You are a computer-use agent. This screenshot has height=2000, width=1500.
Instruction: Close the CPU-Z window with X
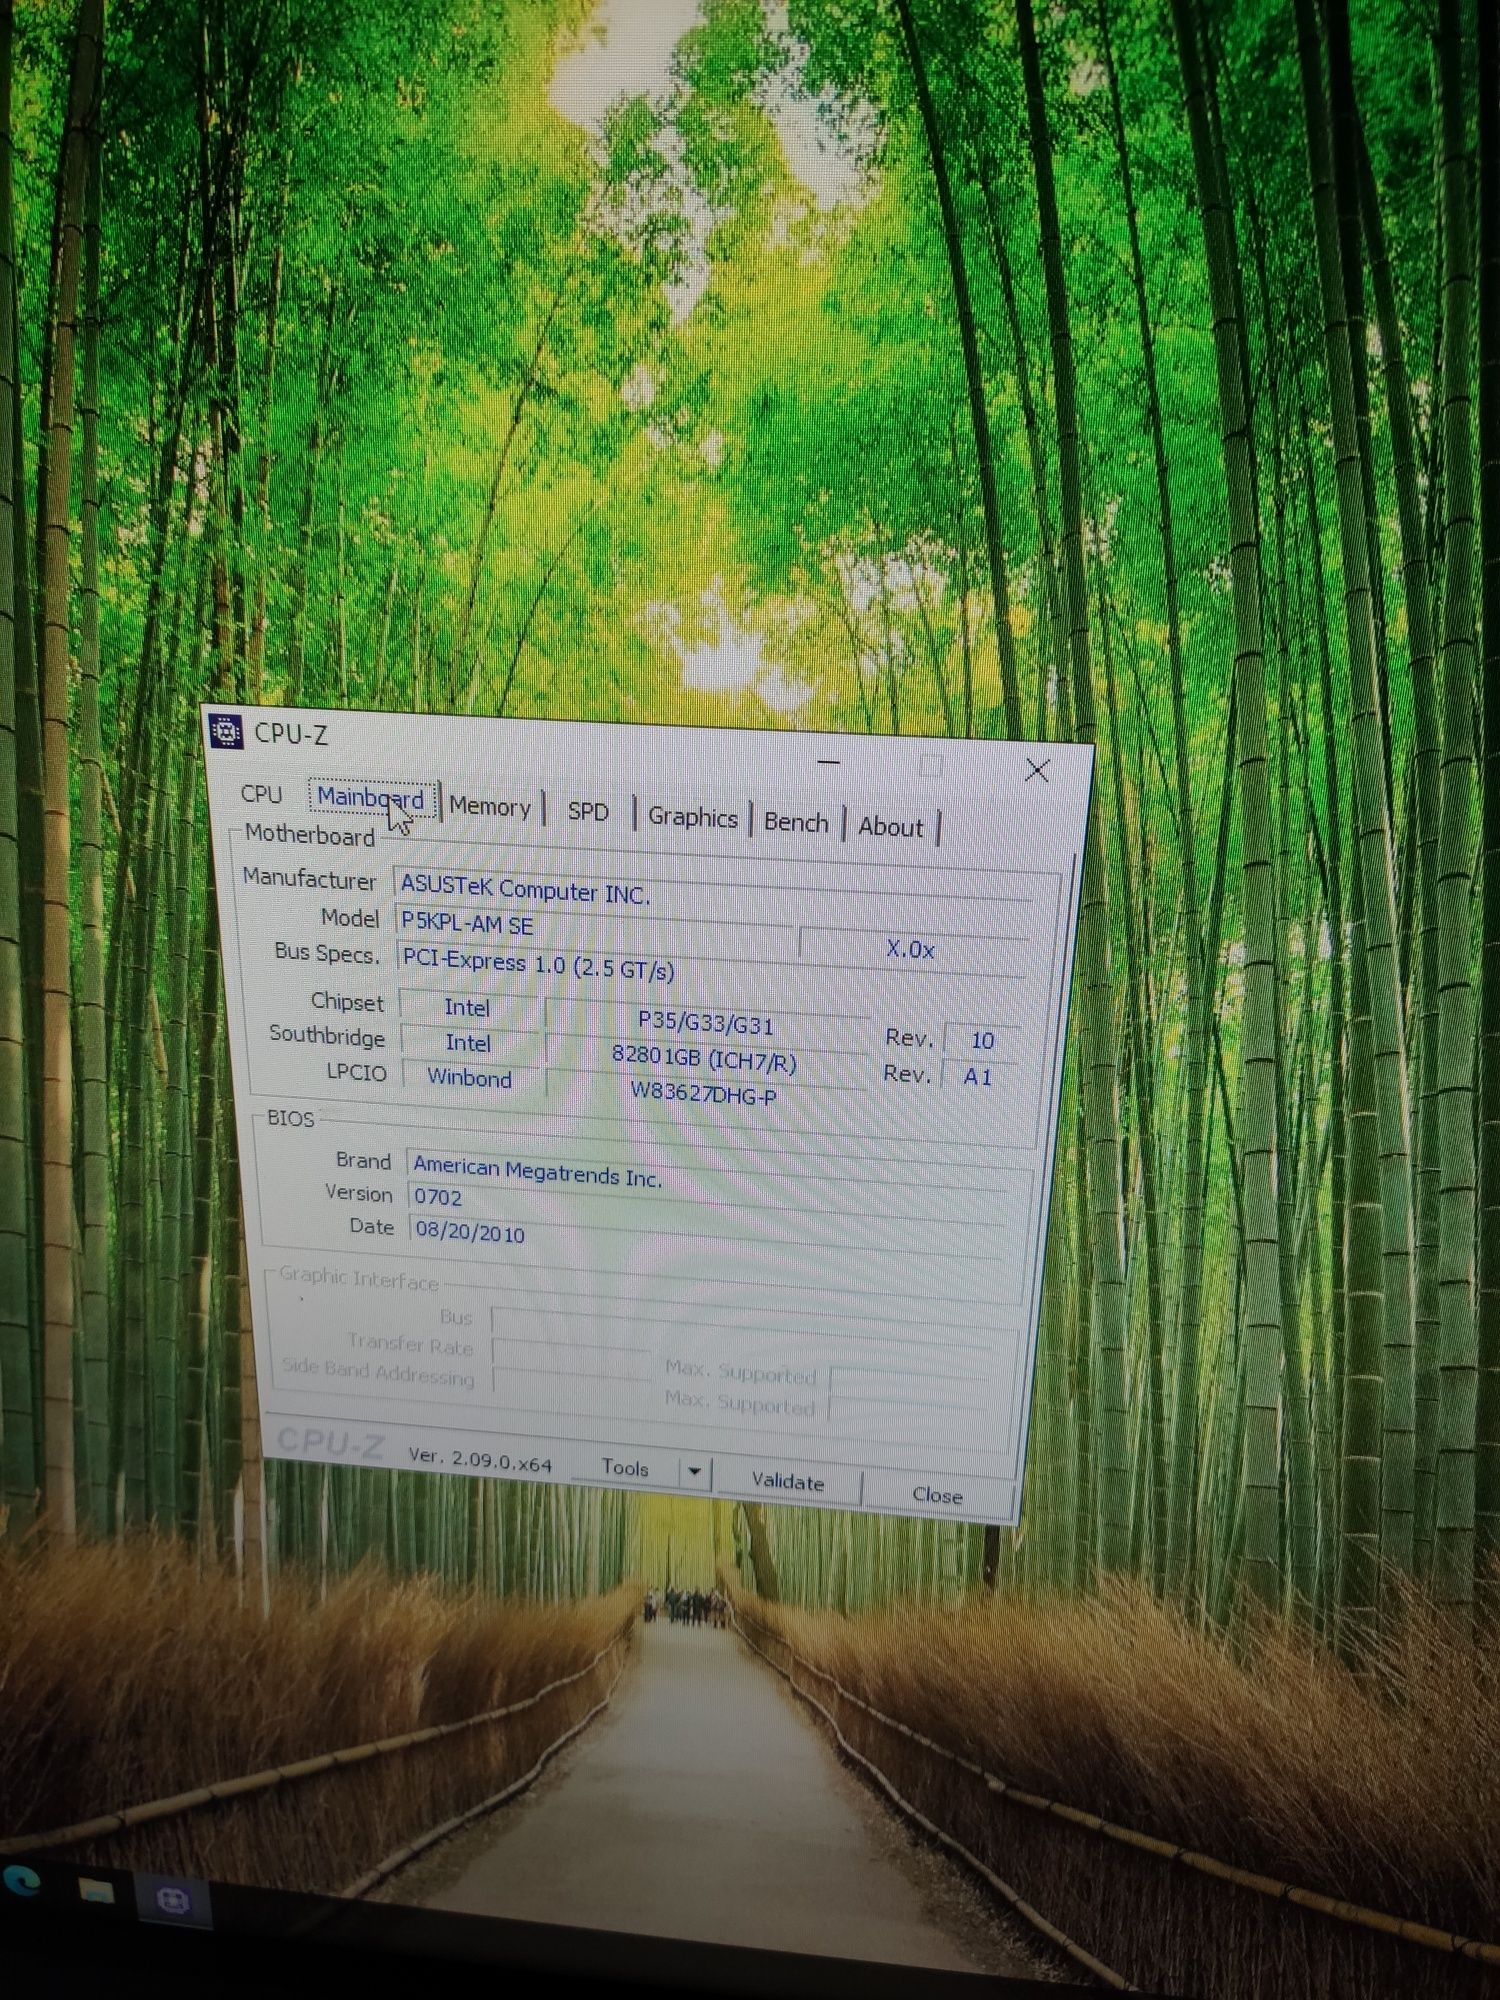(1037, 770)
